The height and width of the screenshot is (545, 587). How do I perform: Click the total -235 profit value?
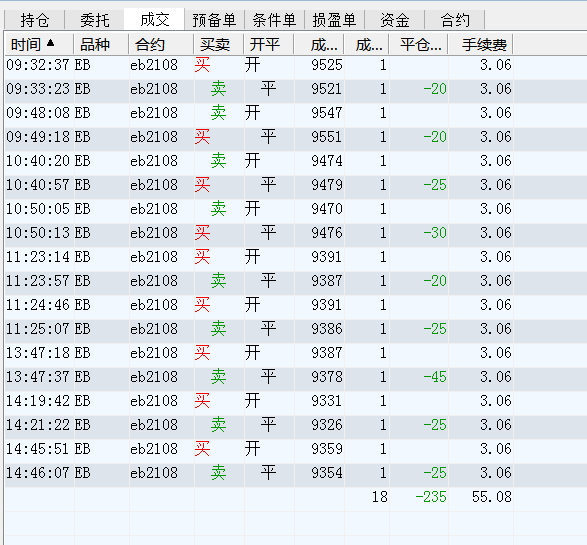pos(431,497)
